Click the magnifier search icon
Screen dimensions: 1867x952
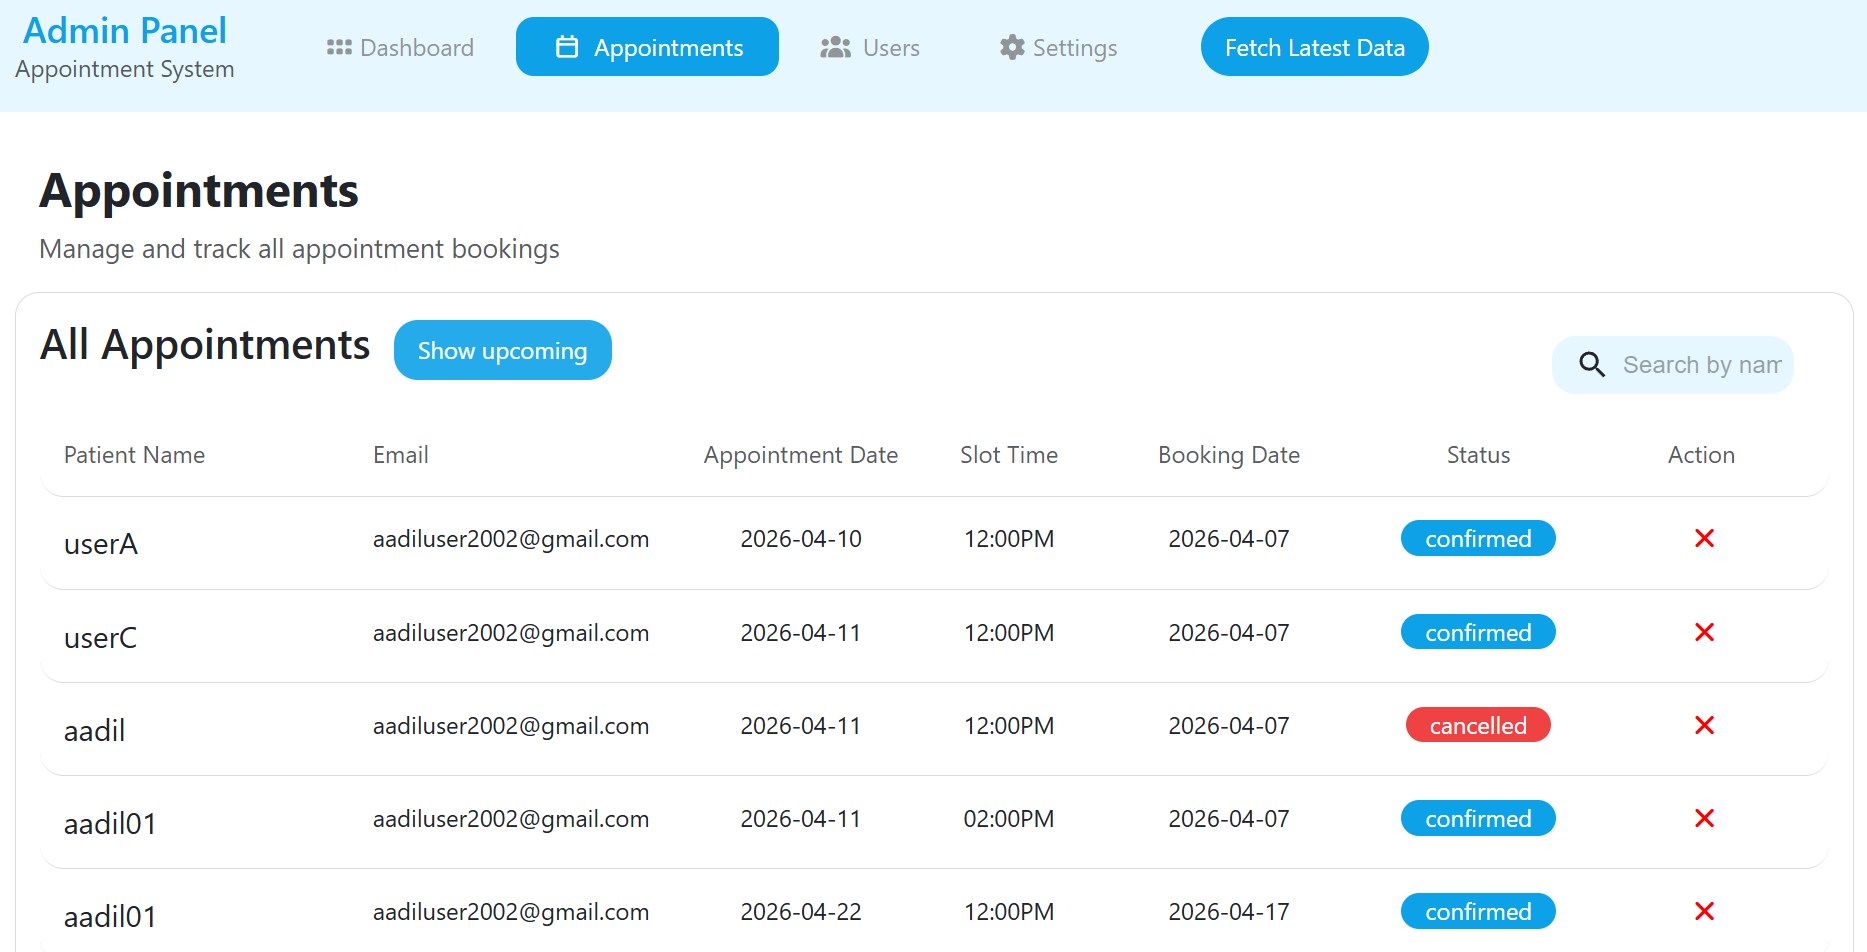point(1592,364)
